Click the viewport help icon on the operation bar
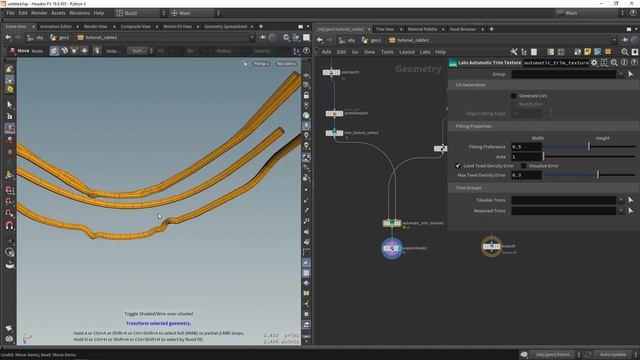Screen dimensions: 640x360 306,51
